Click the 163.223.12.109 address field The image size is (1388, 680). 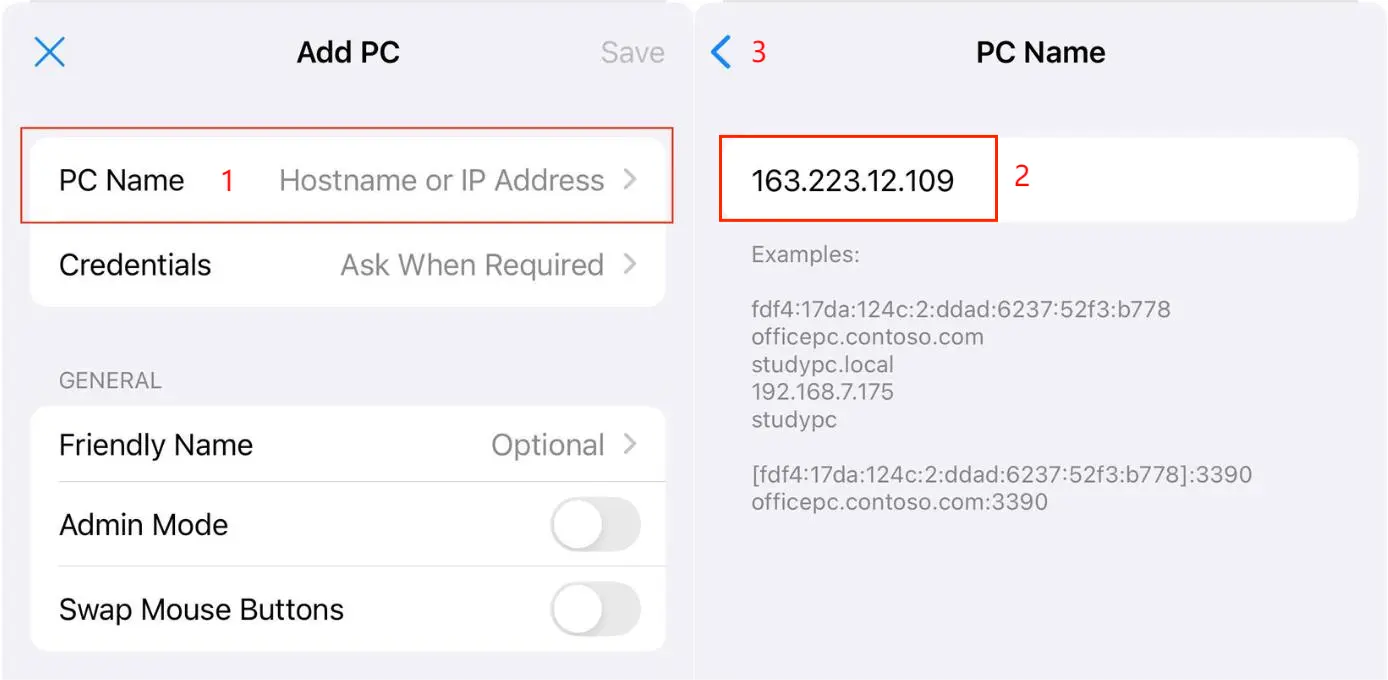(x=853, y=181)
